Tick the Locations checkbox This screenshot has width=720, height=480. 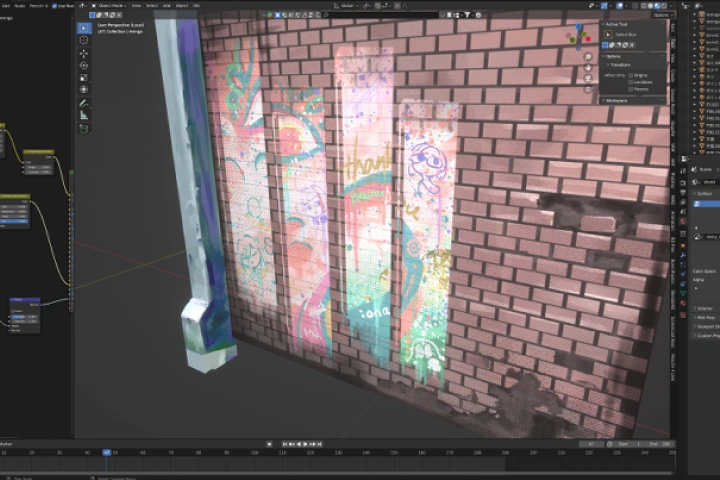click(630, 81)
